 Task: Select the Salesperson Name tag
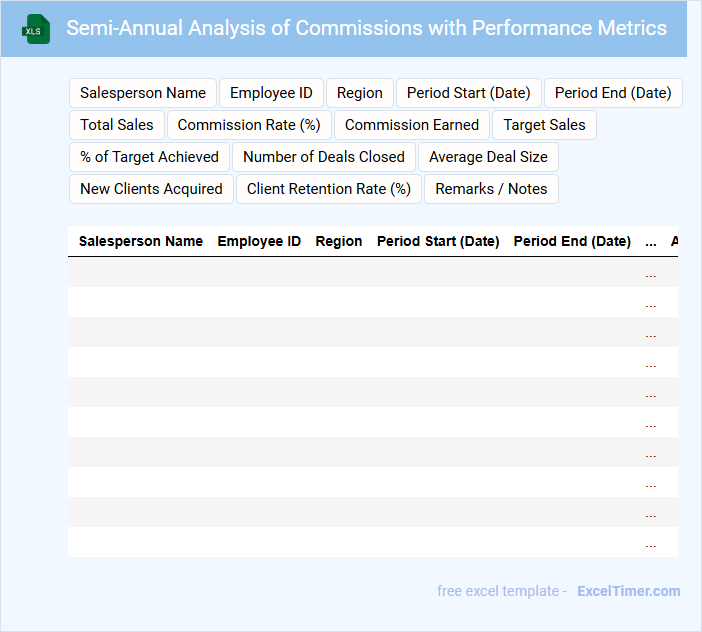click(x=143, y=93)
